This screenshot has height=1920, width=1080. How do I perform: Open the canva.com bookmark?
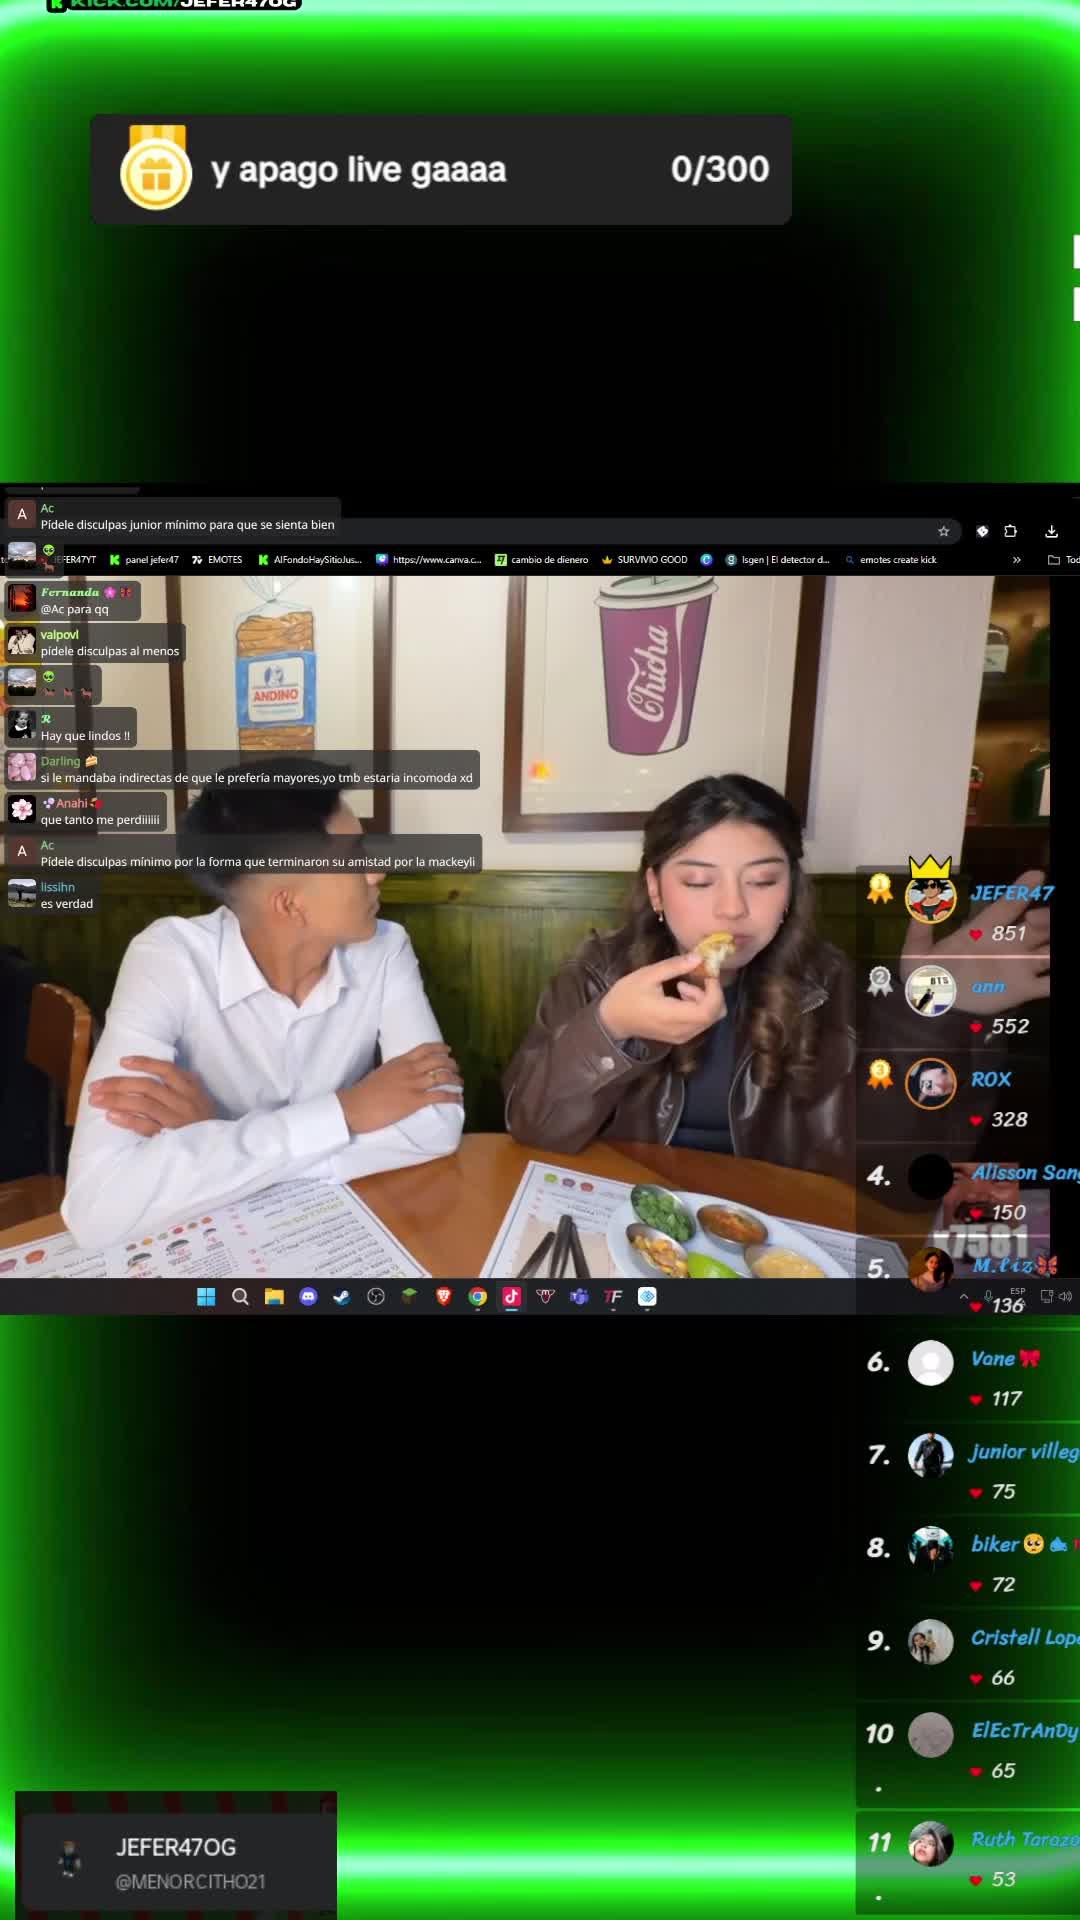point(429,560)
